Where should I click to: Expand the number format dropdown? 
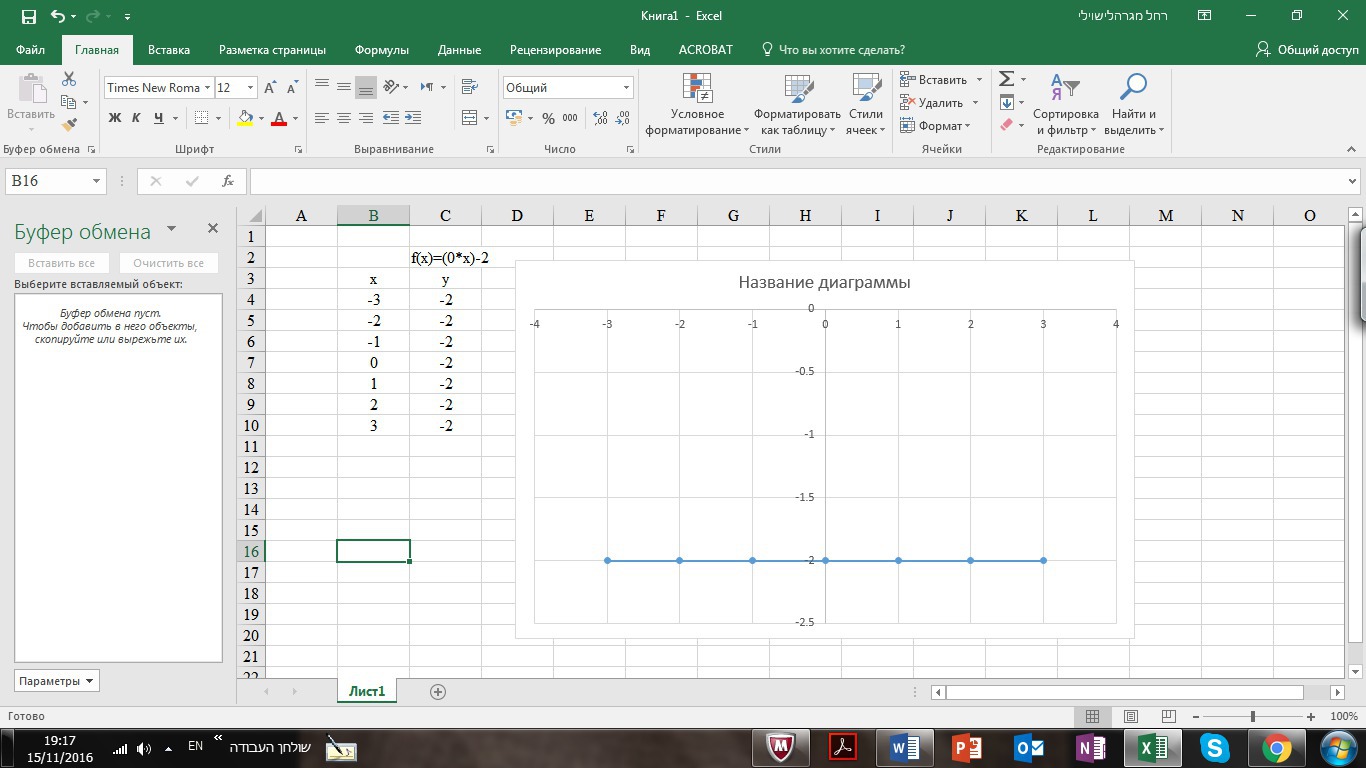pyautogui.click(x=626, y=88)
